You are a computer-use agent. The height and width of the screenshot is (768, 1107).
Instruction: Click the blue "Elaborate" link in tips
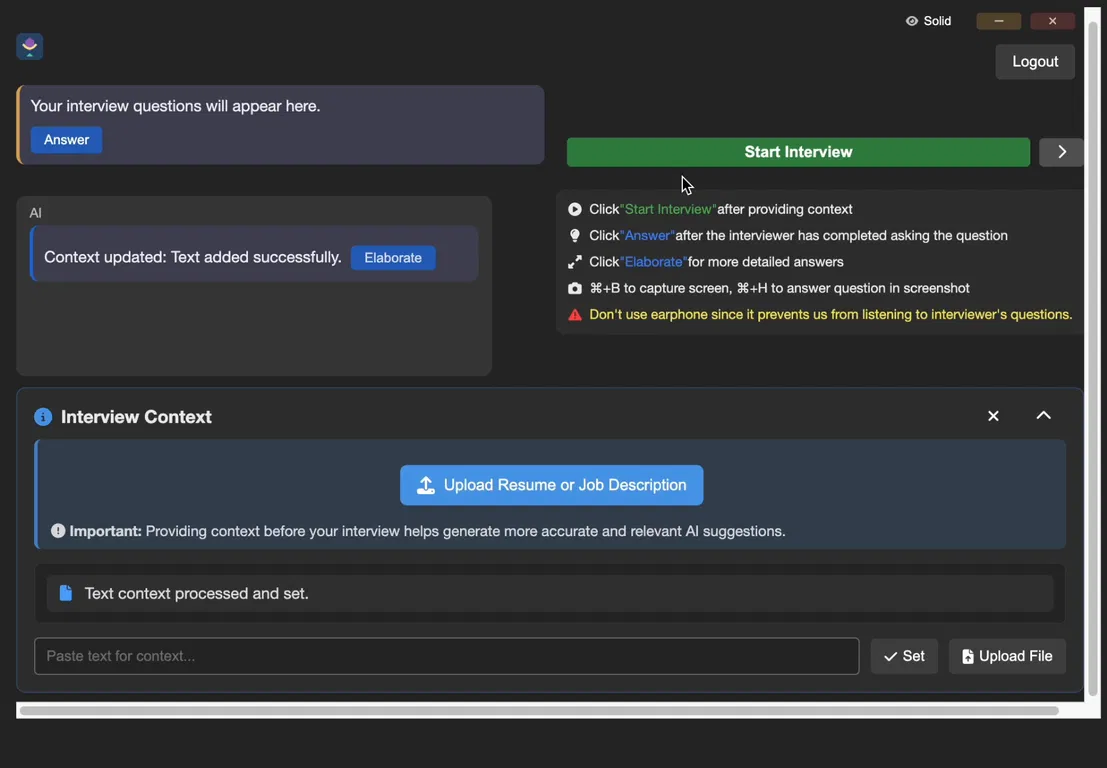coord(654,262)
